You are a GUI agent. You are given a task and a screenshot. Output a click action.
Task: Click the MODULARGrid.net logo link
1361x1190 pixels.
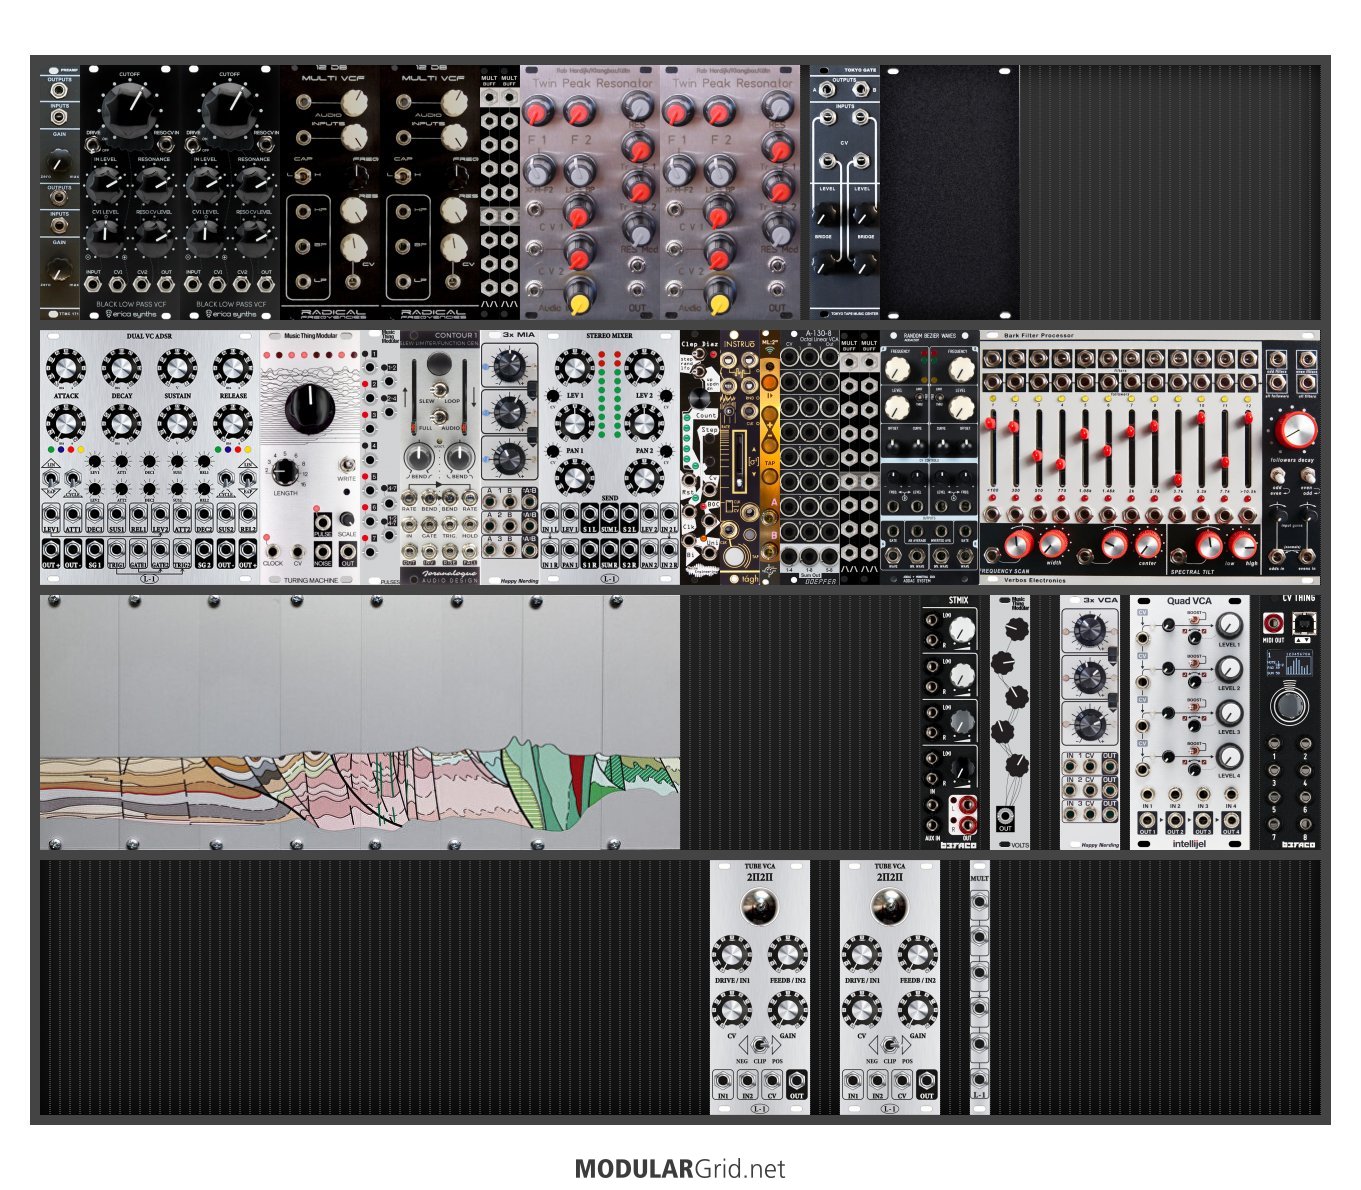(x=680, y=1169)
